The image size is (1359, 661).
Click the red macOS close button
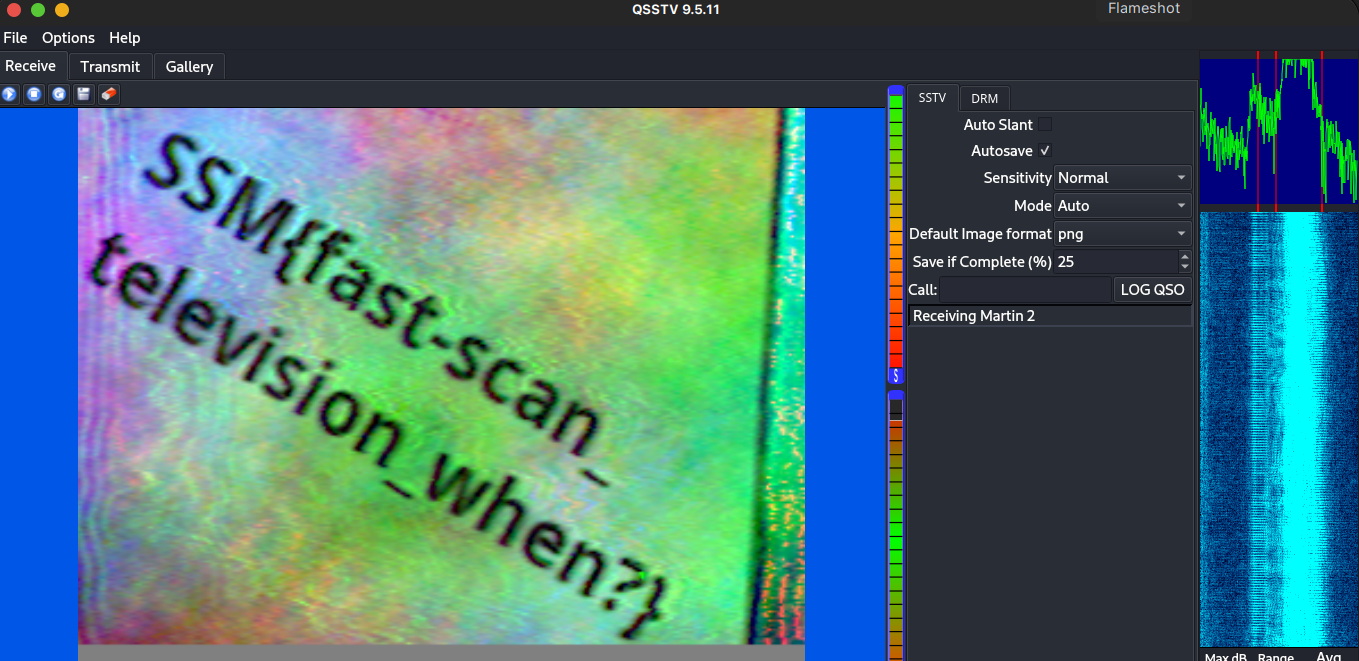(14, 10)
